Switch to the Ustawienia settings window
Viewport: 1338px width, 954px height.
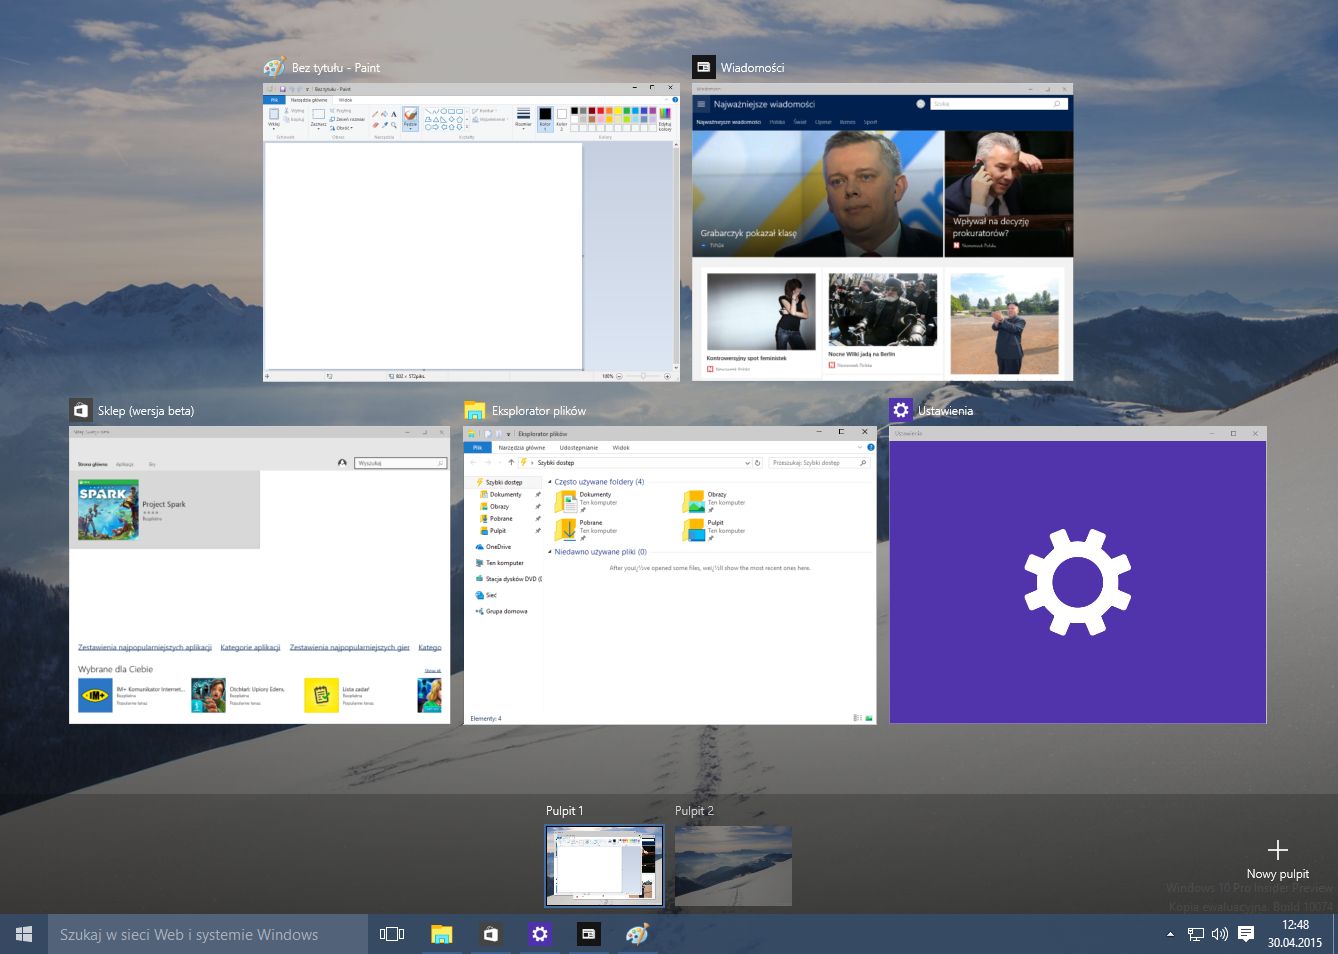(1078, 575)
